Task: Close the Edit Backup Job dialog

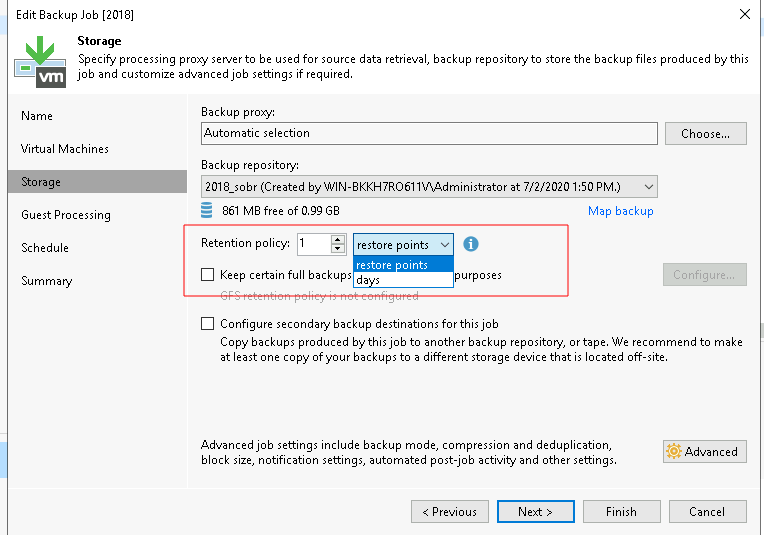Action: coord(744,14)
